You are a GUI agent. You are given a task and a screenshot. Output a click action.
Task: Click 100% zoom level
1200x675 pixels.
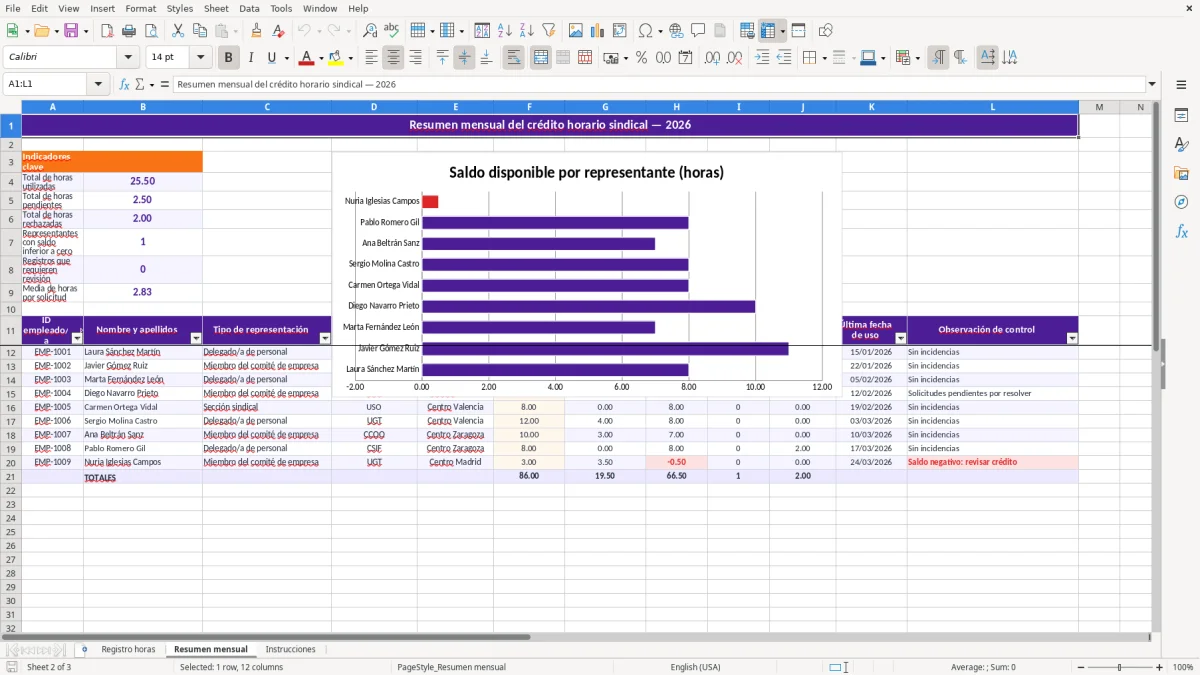tap(1183, 667)
